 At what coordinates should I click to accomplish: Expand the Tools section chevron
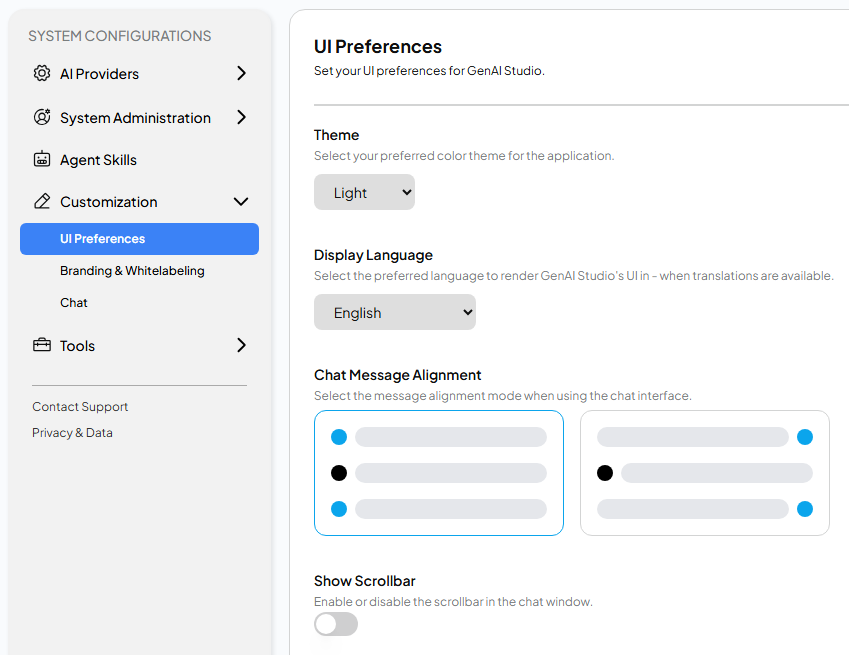(x=241, y=345)
